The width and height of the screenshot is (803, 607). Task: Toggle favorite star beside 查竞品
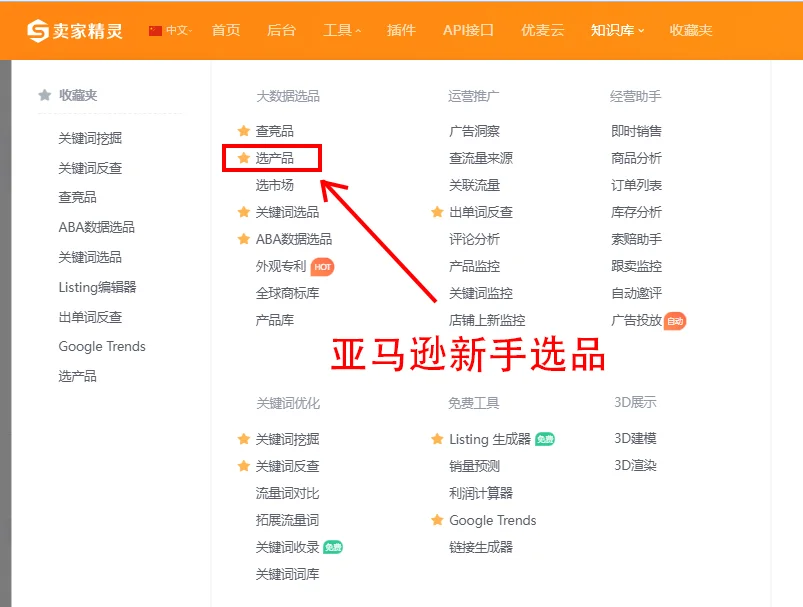point(244,131)
